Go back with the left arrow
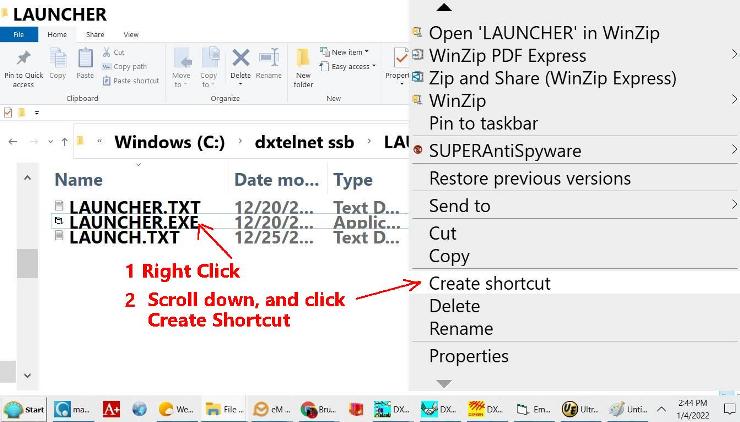The image size is (740, 422). pos(13,142)
